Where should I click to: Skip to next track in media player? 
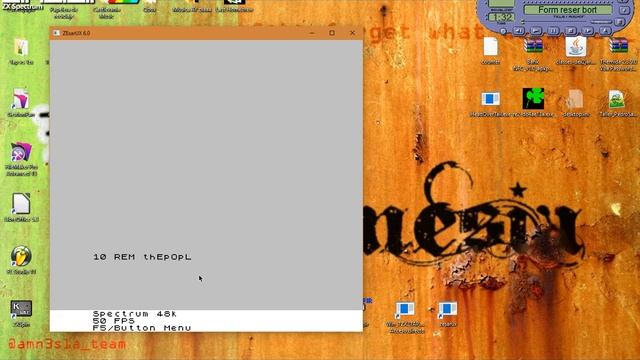[x=588, y=31]
